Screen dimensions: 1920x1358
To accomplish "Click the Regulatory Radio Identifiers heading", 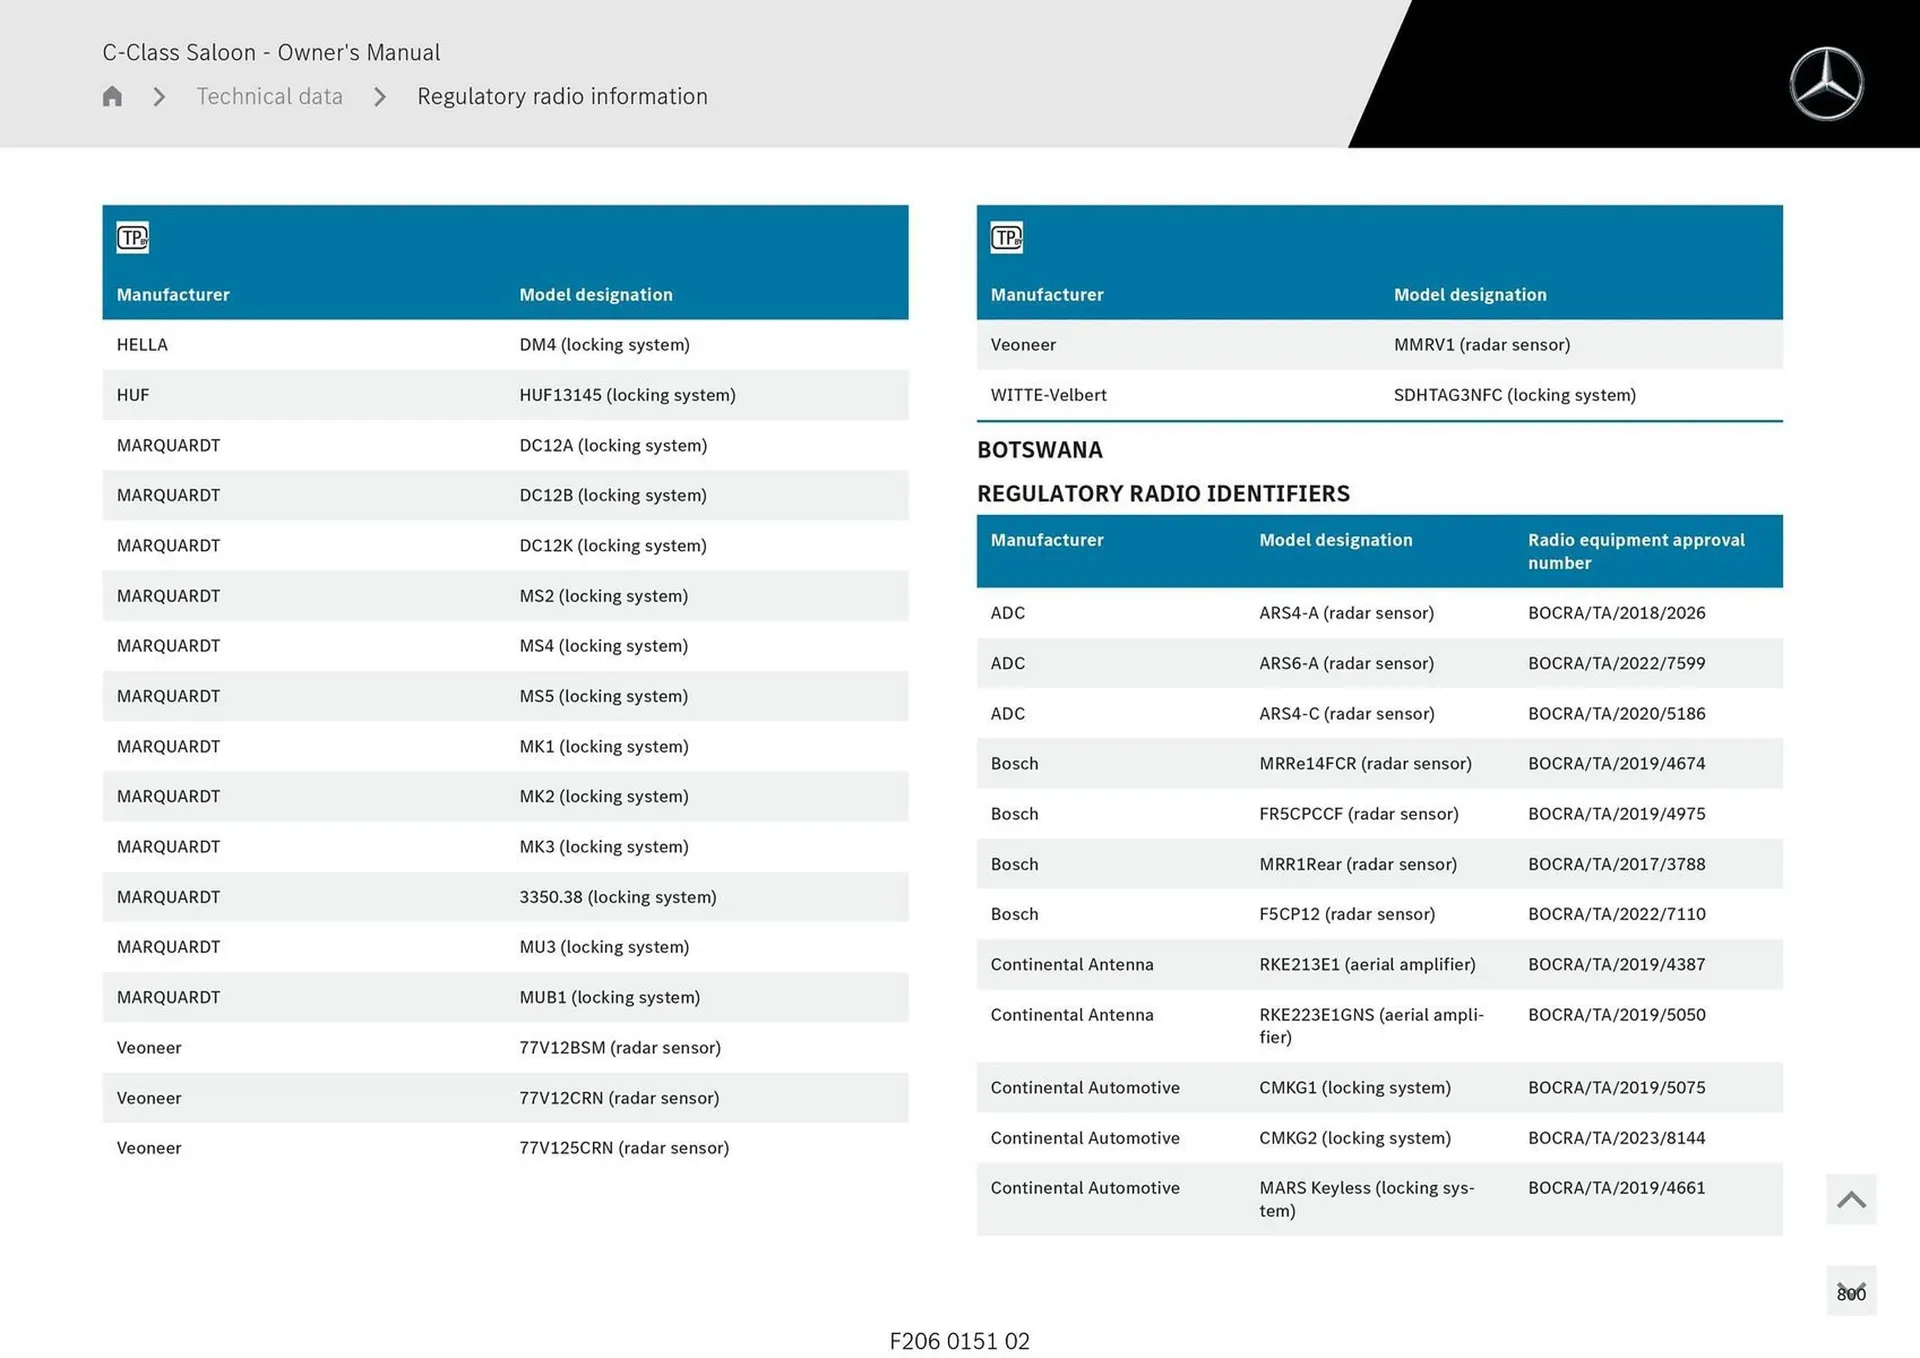I will point(1162,494).
